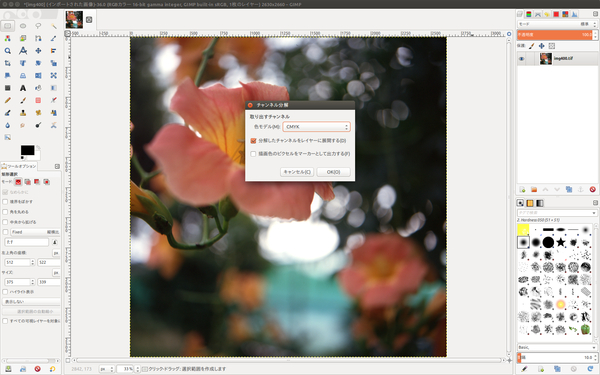Toggle the Fixed aspect checkbox
The width and height of the screenshot is (600, 375).
click(x=5, y=232)
